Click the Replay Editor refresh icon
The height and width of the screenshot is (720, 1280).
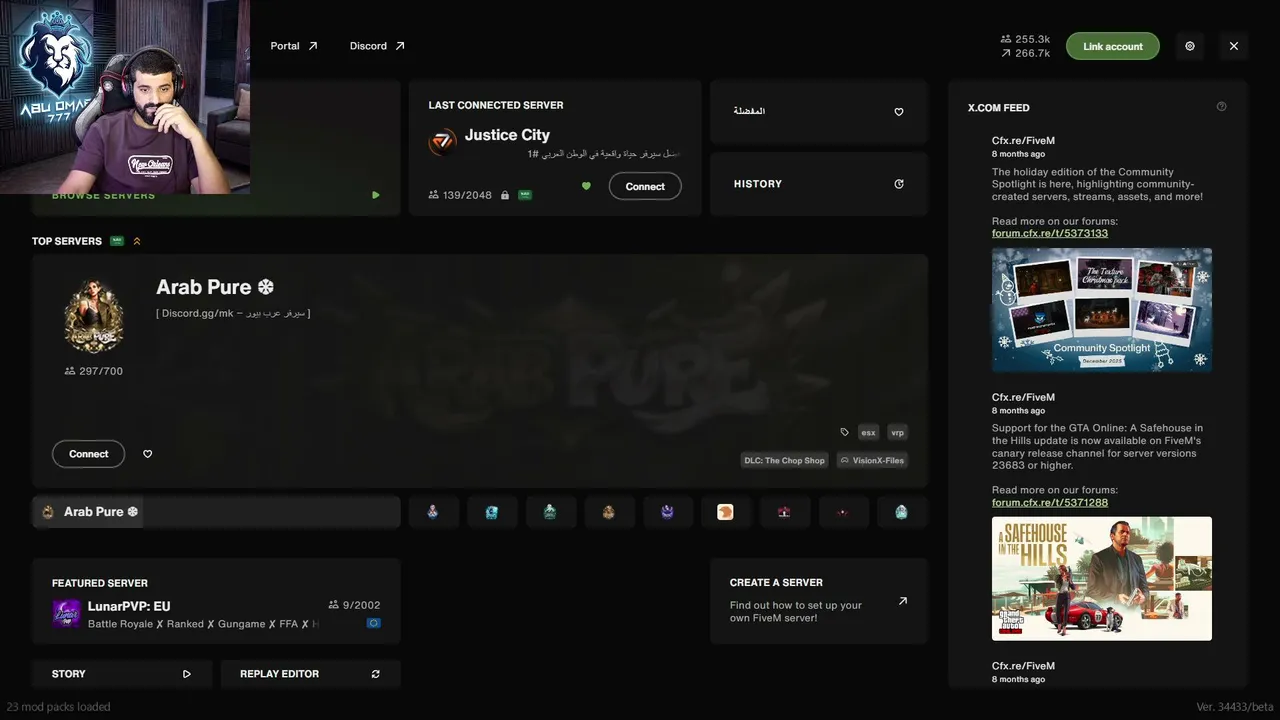(376, 674)
